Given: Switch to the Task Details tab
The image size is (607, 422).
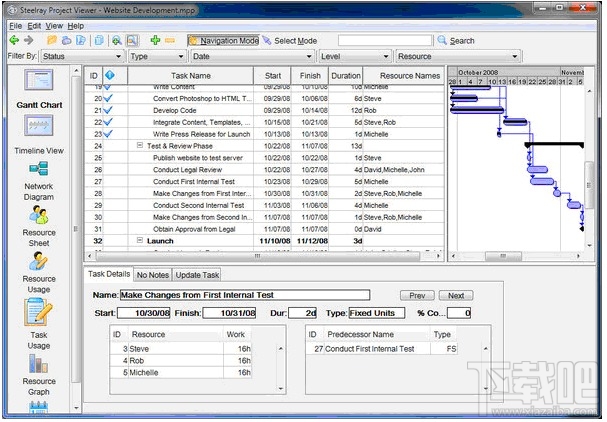Looking at the screenshot, I should pos(109,274).
